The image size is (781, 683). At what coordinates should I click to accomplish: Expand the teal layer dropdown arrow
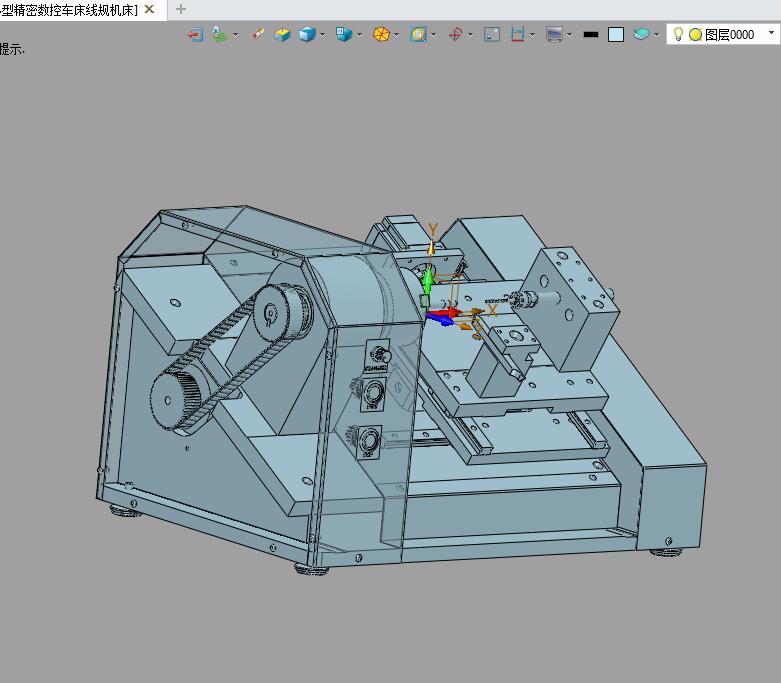point(656,35)
